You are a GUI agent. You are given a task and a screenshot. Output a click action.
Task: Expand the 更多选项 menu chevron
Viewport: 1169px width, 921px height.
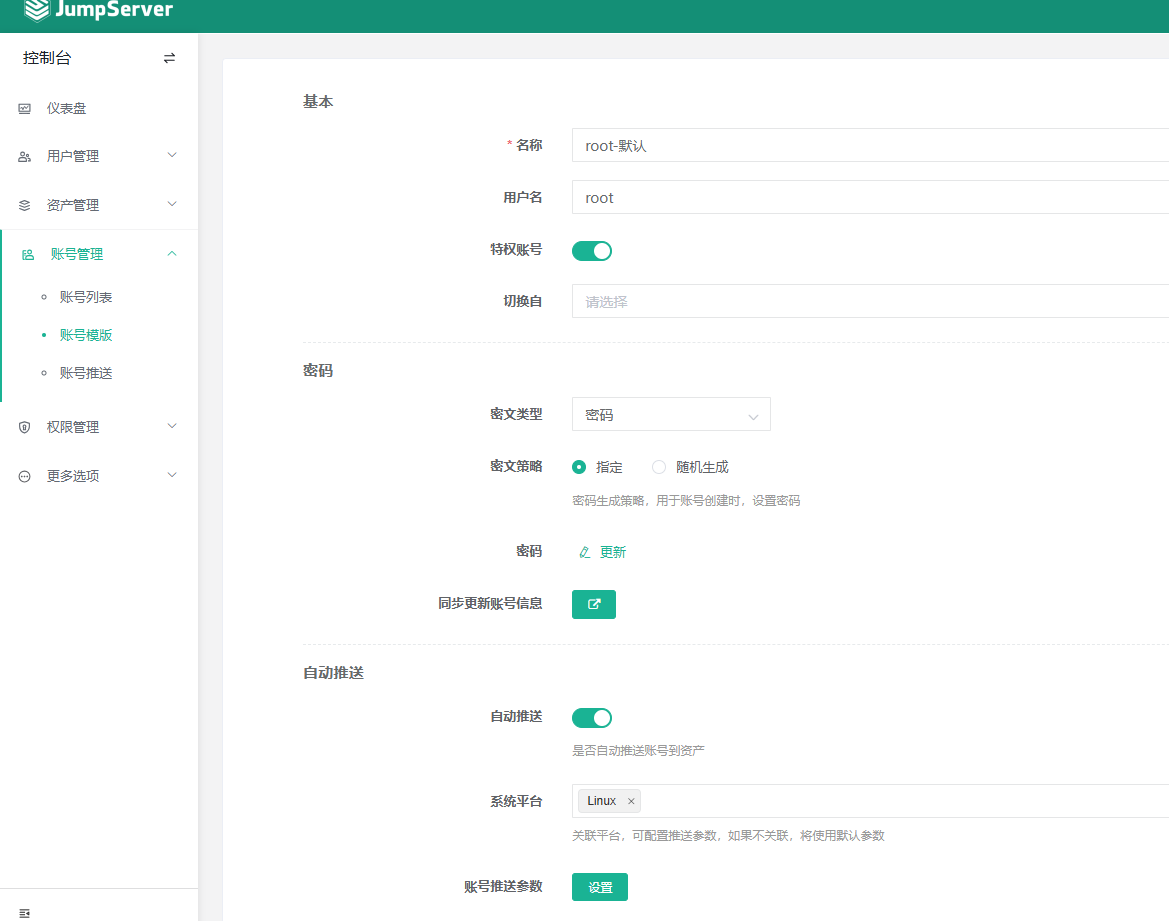(x=172, y=475)
